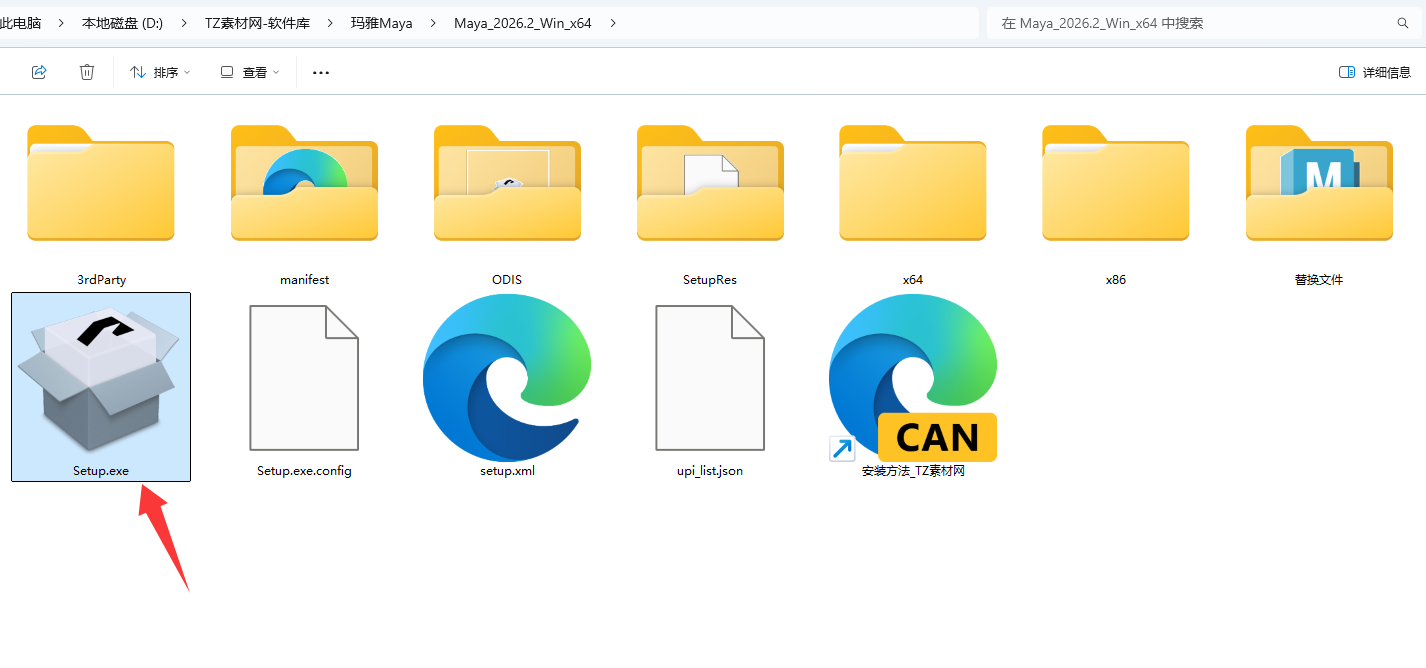Click the upi_list.json file name
Screen dimensions: 1426x668
click(710, 470)
